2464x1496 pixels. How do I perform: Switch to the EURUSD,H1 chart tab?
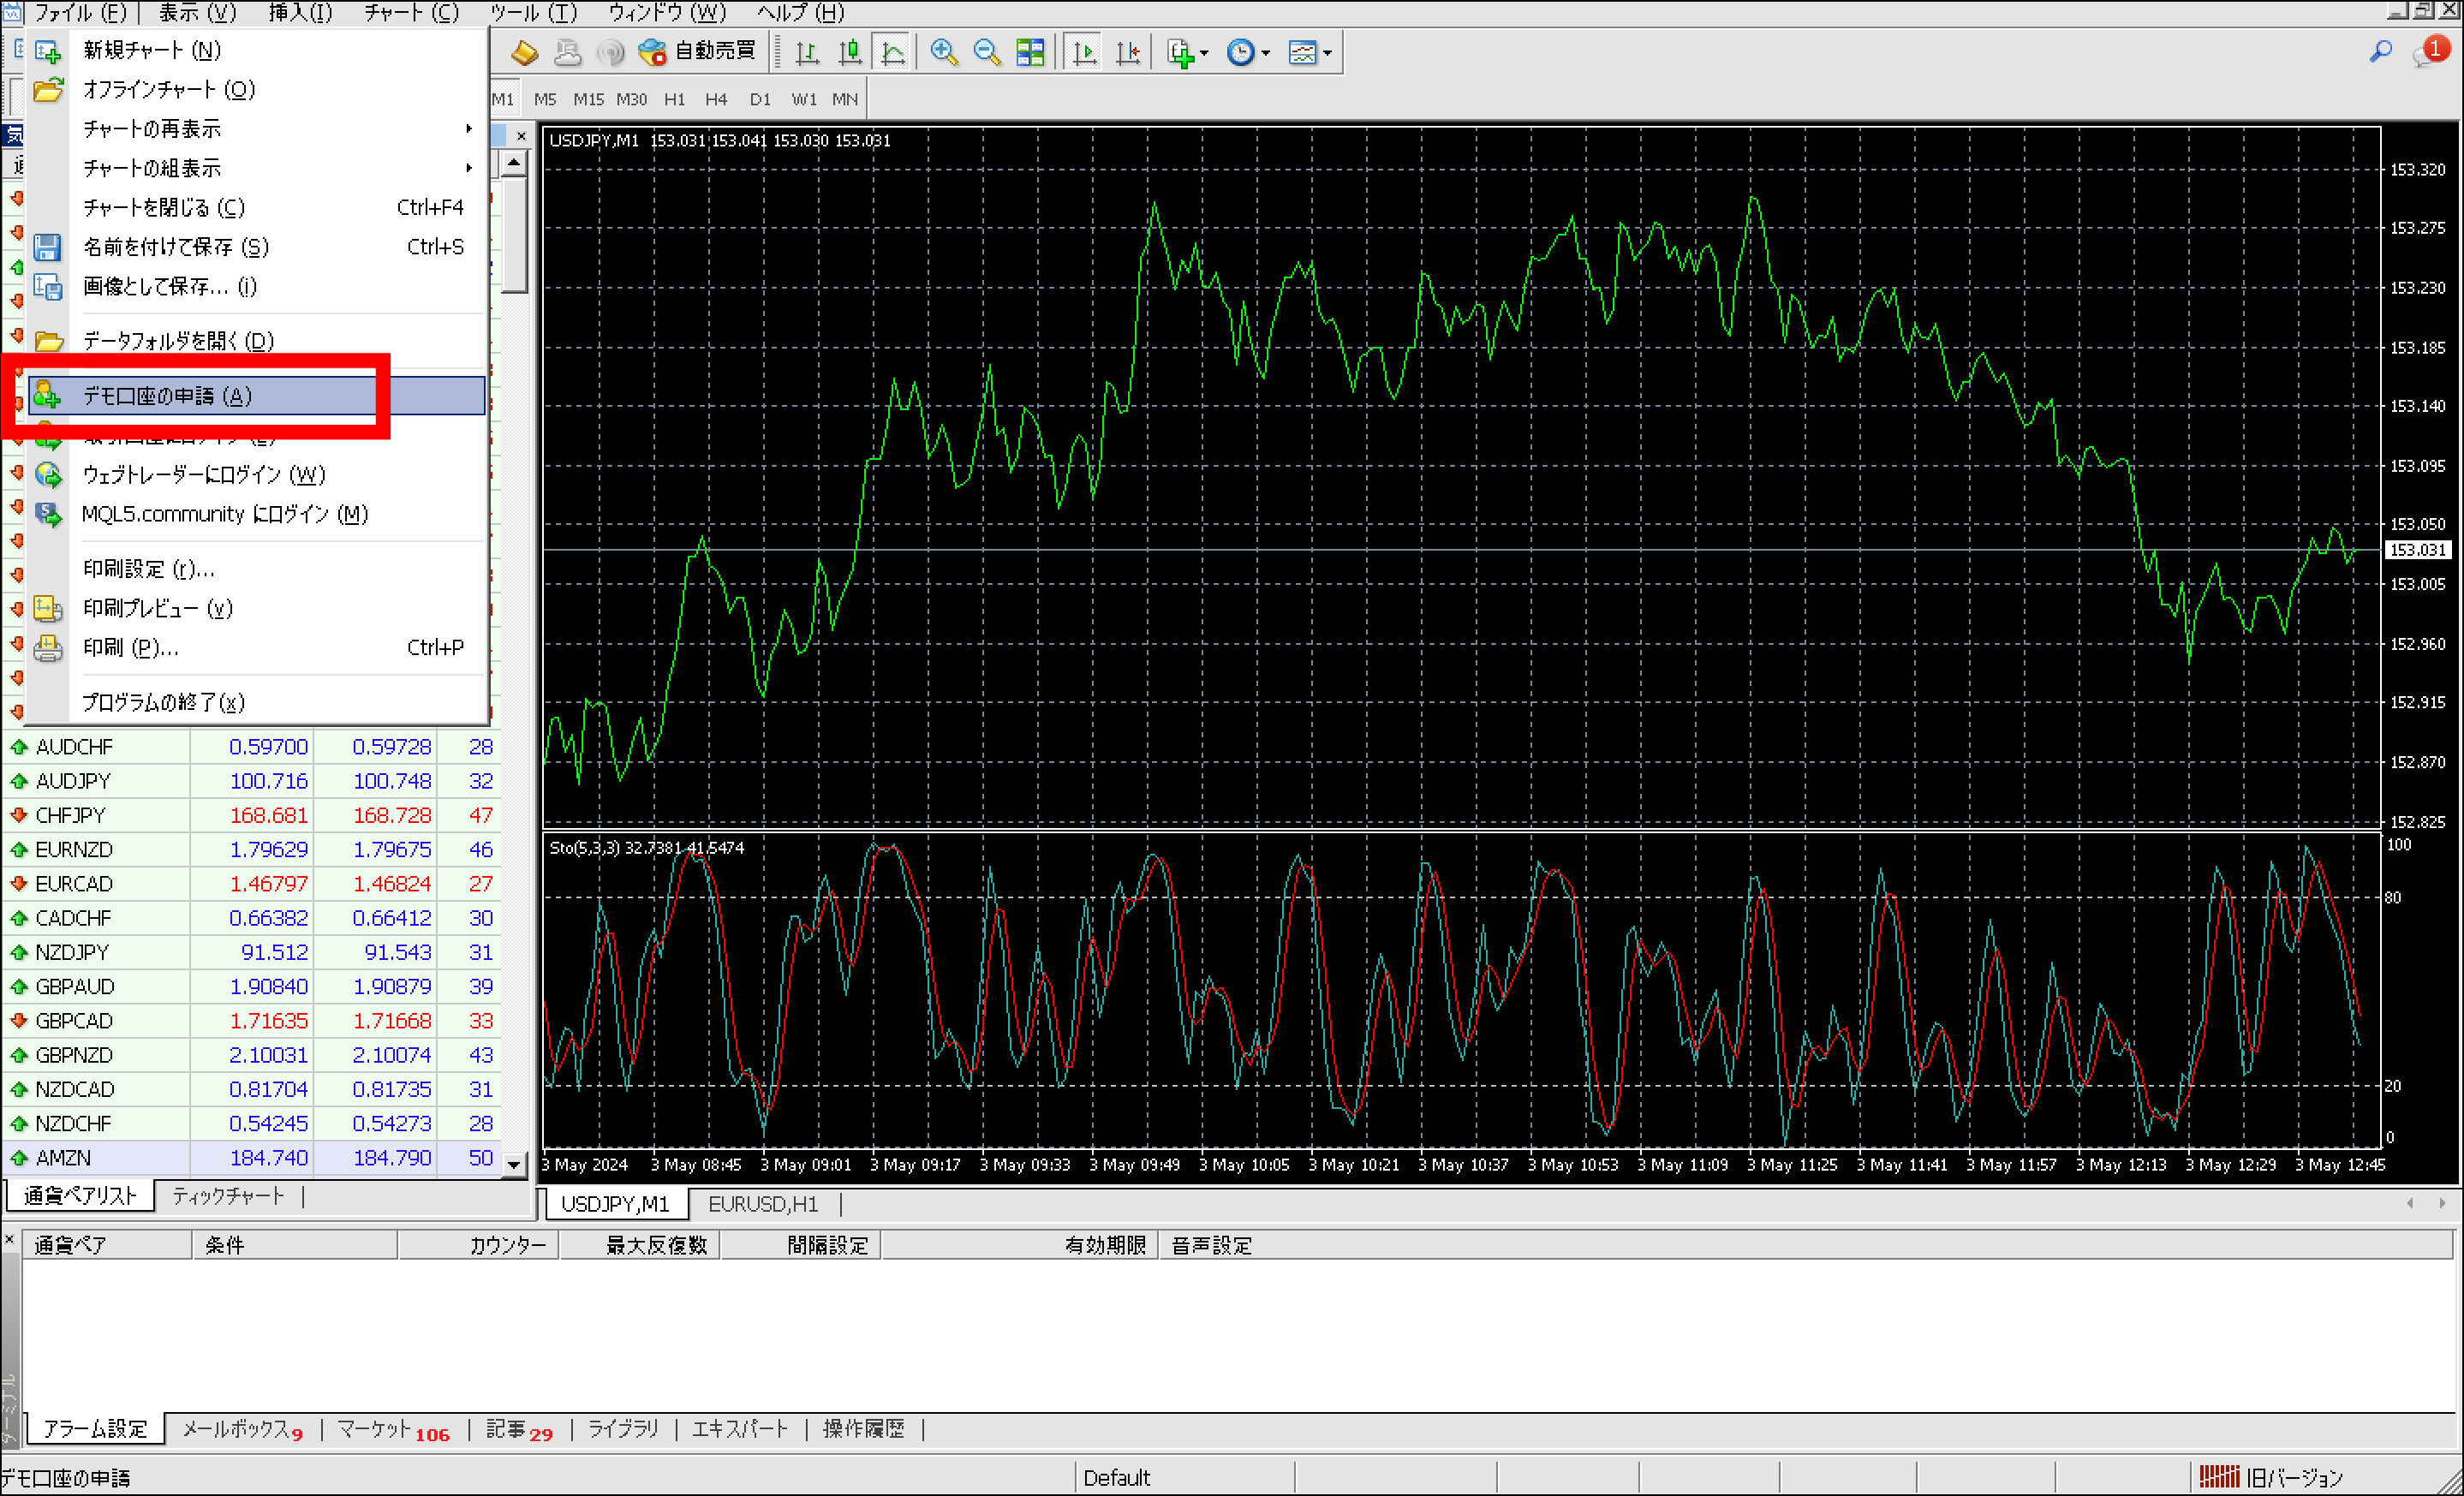[763, 1204]
